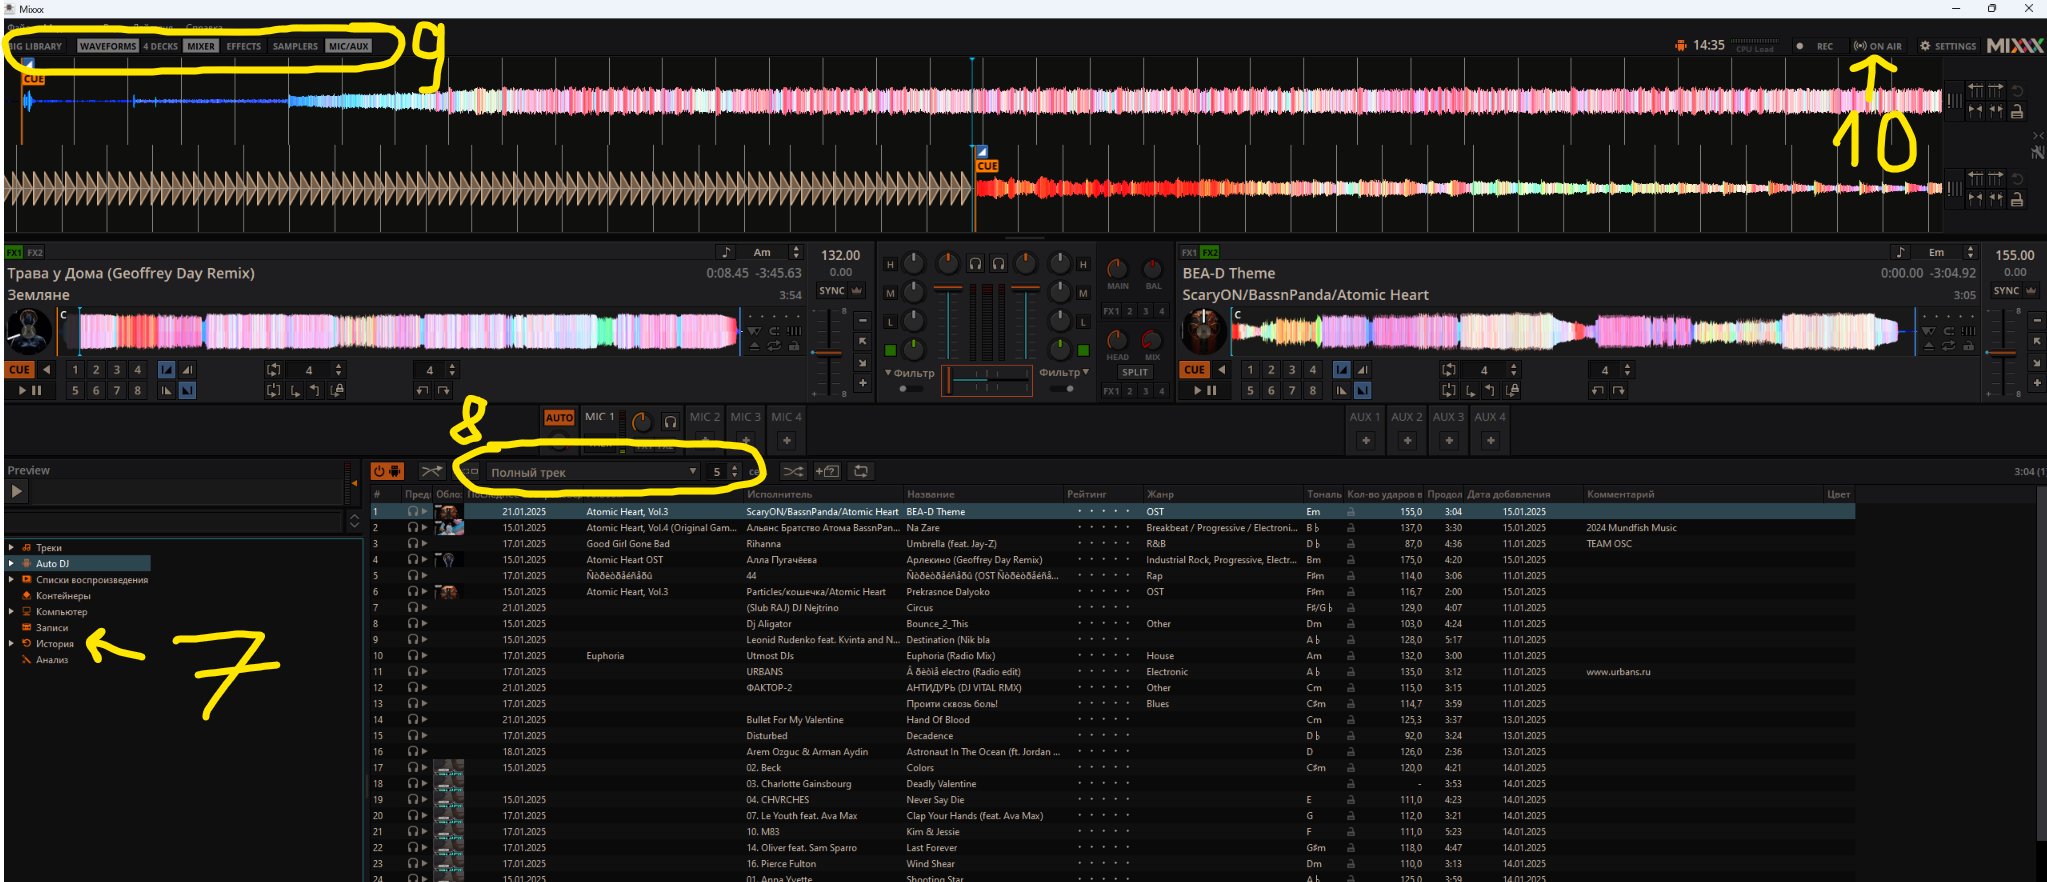Toggle MIC 1 AUTO ducking mode

pyautogui.click(x=559, y=418)
